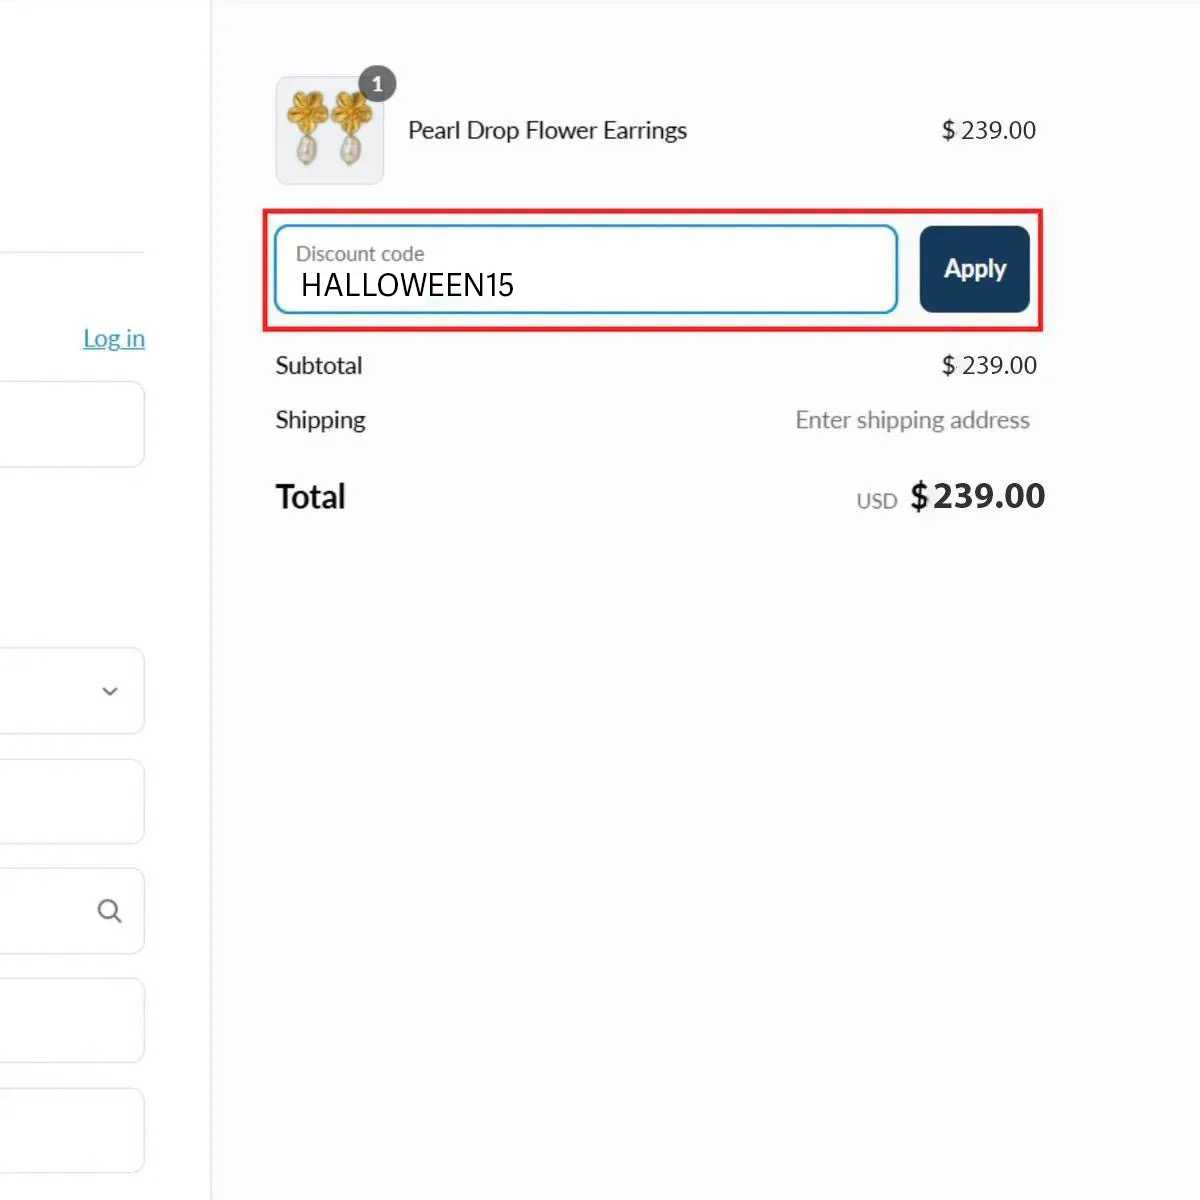Click the magnifier search icon
Viewport: 1200px width, 1200px height.
click(109, 911)
